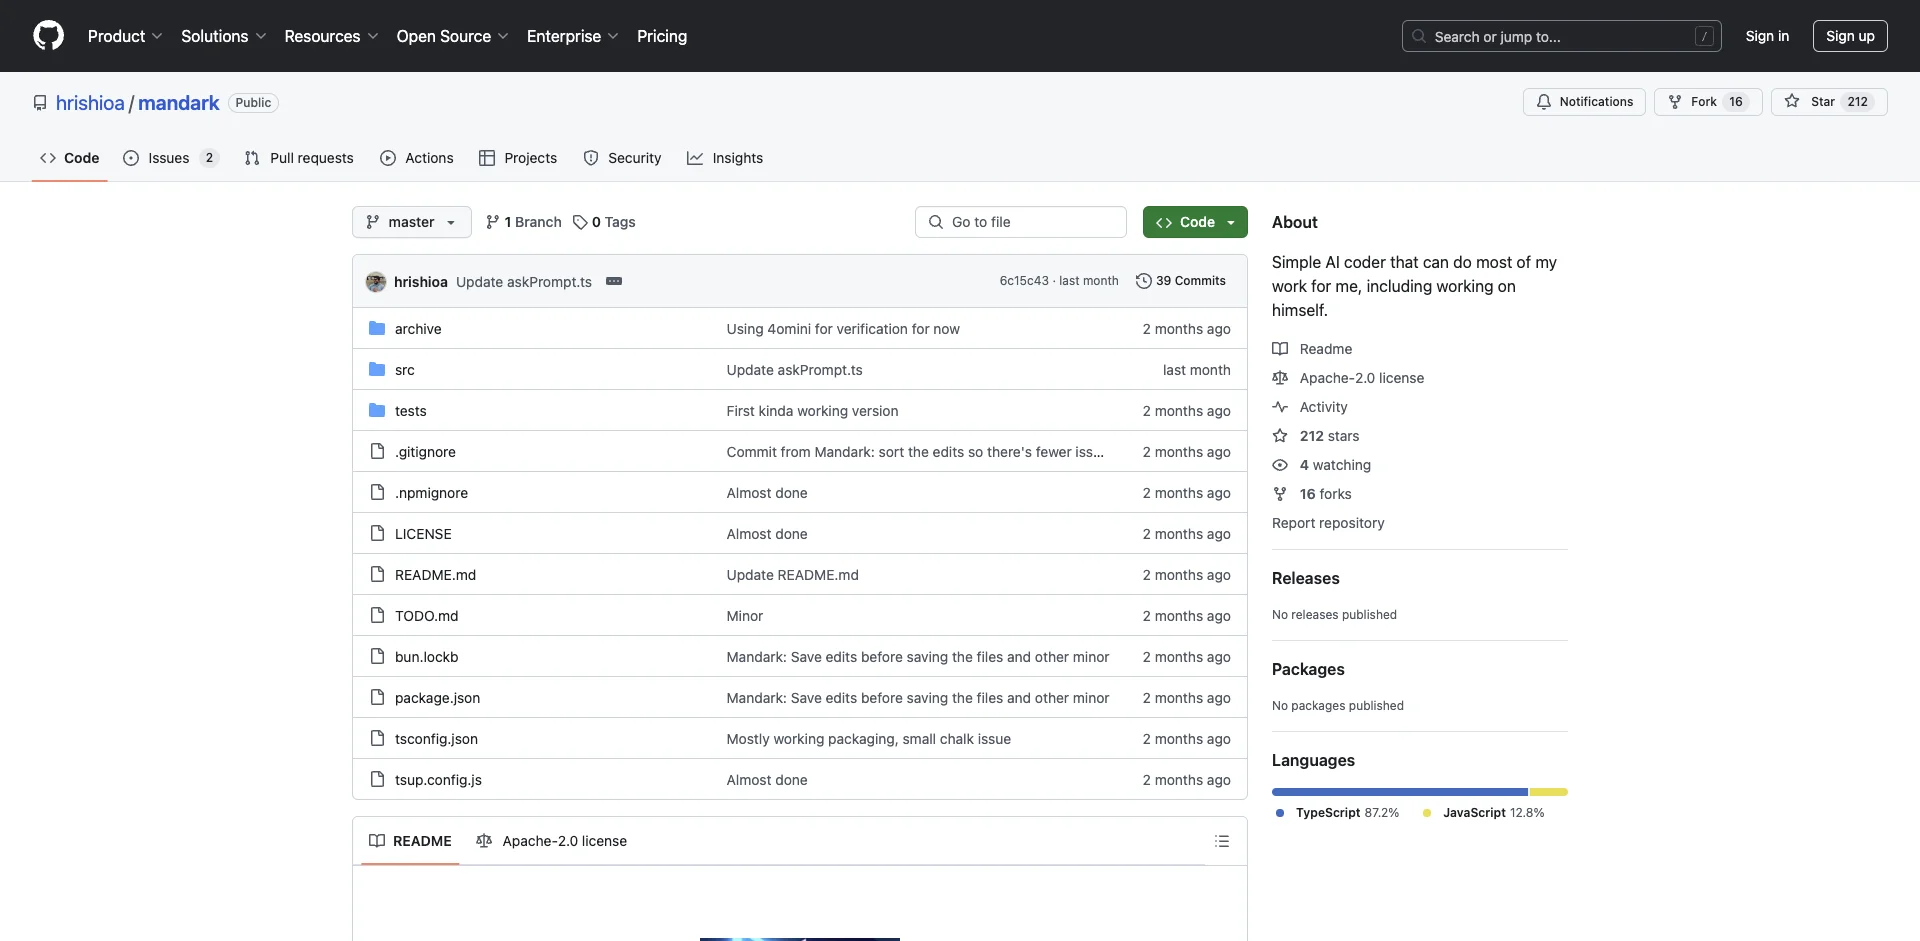Click the book icon beside Readme link
Screen dimensions: 1920x941
(1280, 349)
